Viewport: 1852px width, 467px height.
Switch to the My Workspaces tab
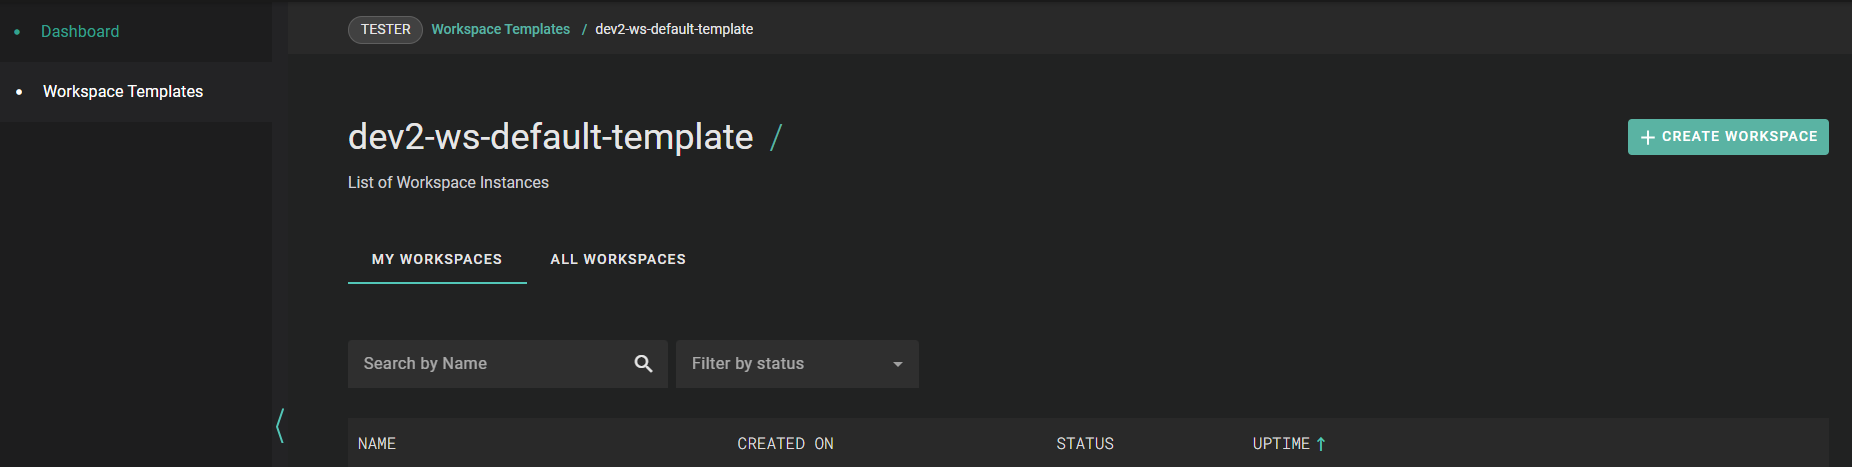pos(437,259)
